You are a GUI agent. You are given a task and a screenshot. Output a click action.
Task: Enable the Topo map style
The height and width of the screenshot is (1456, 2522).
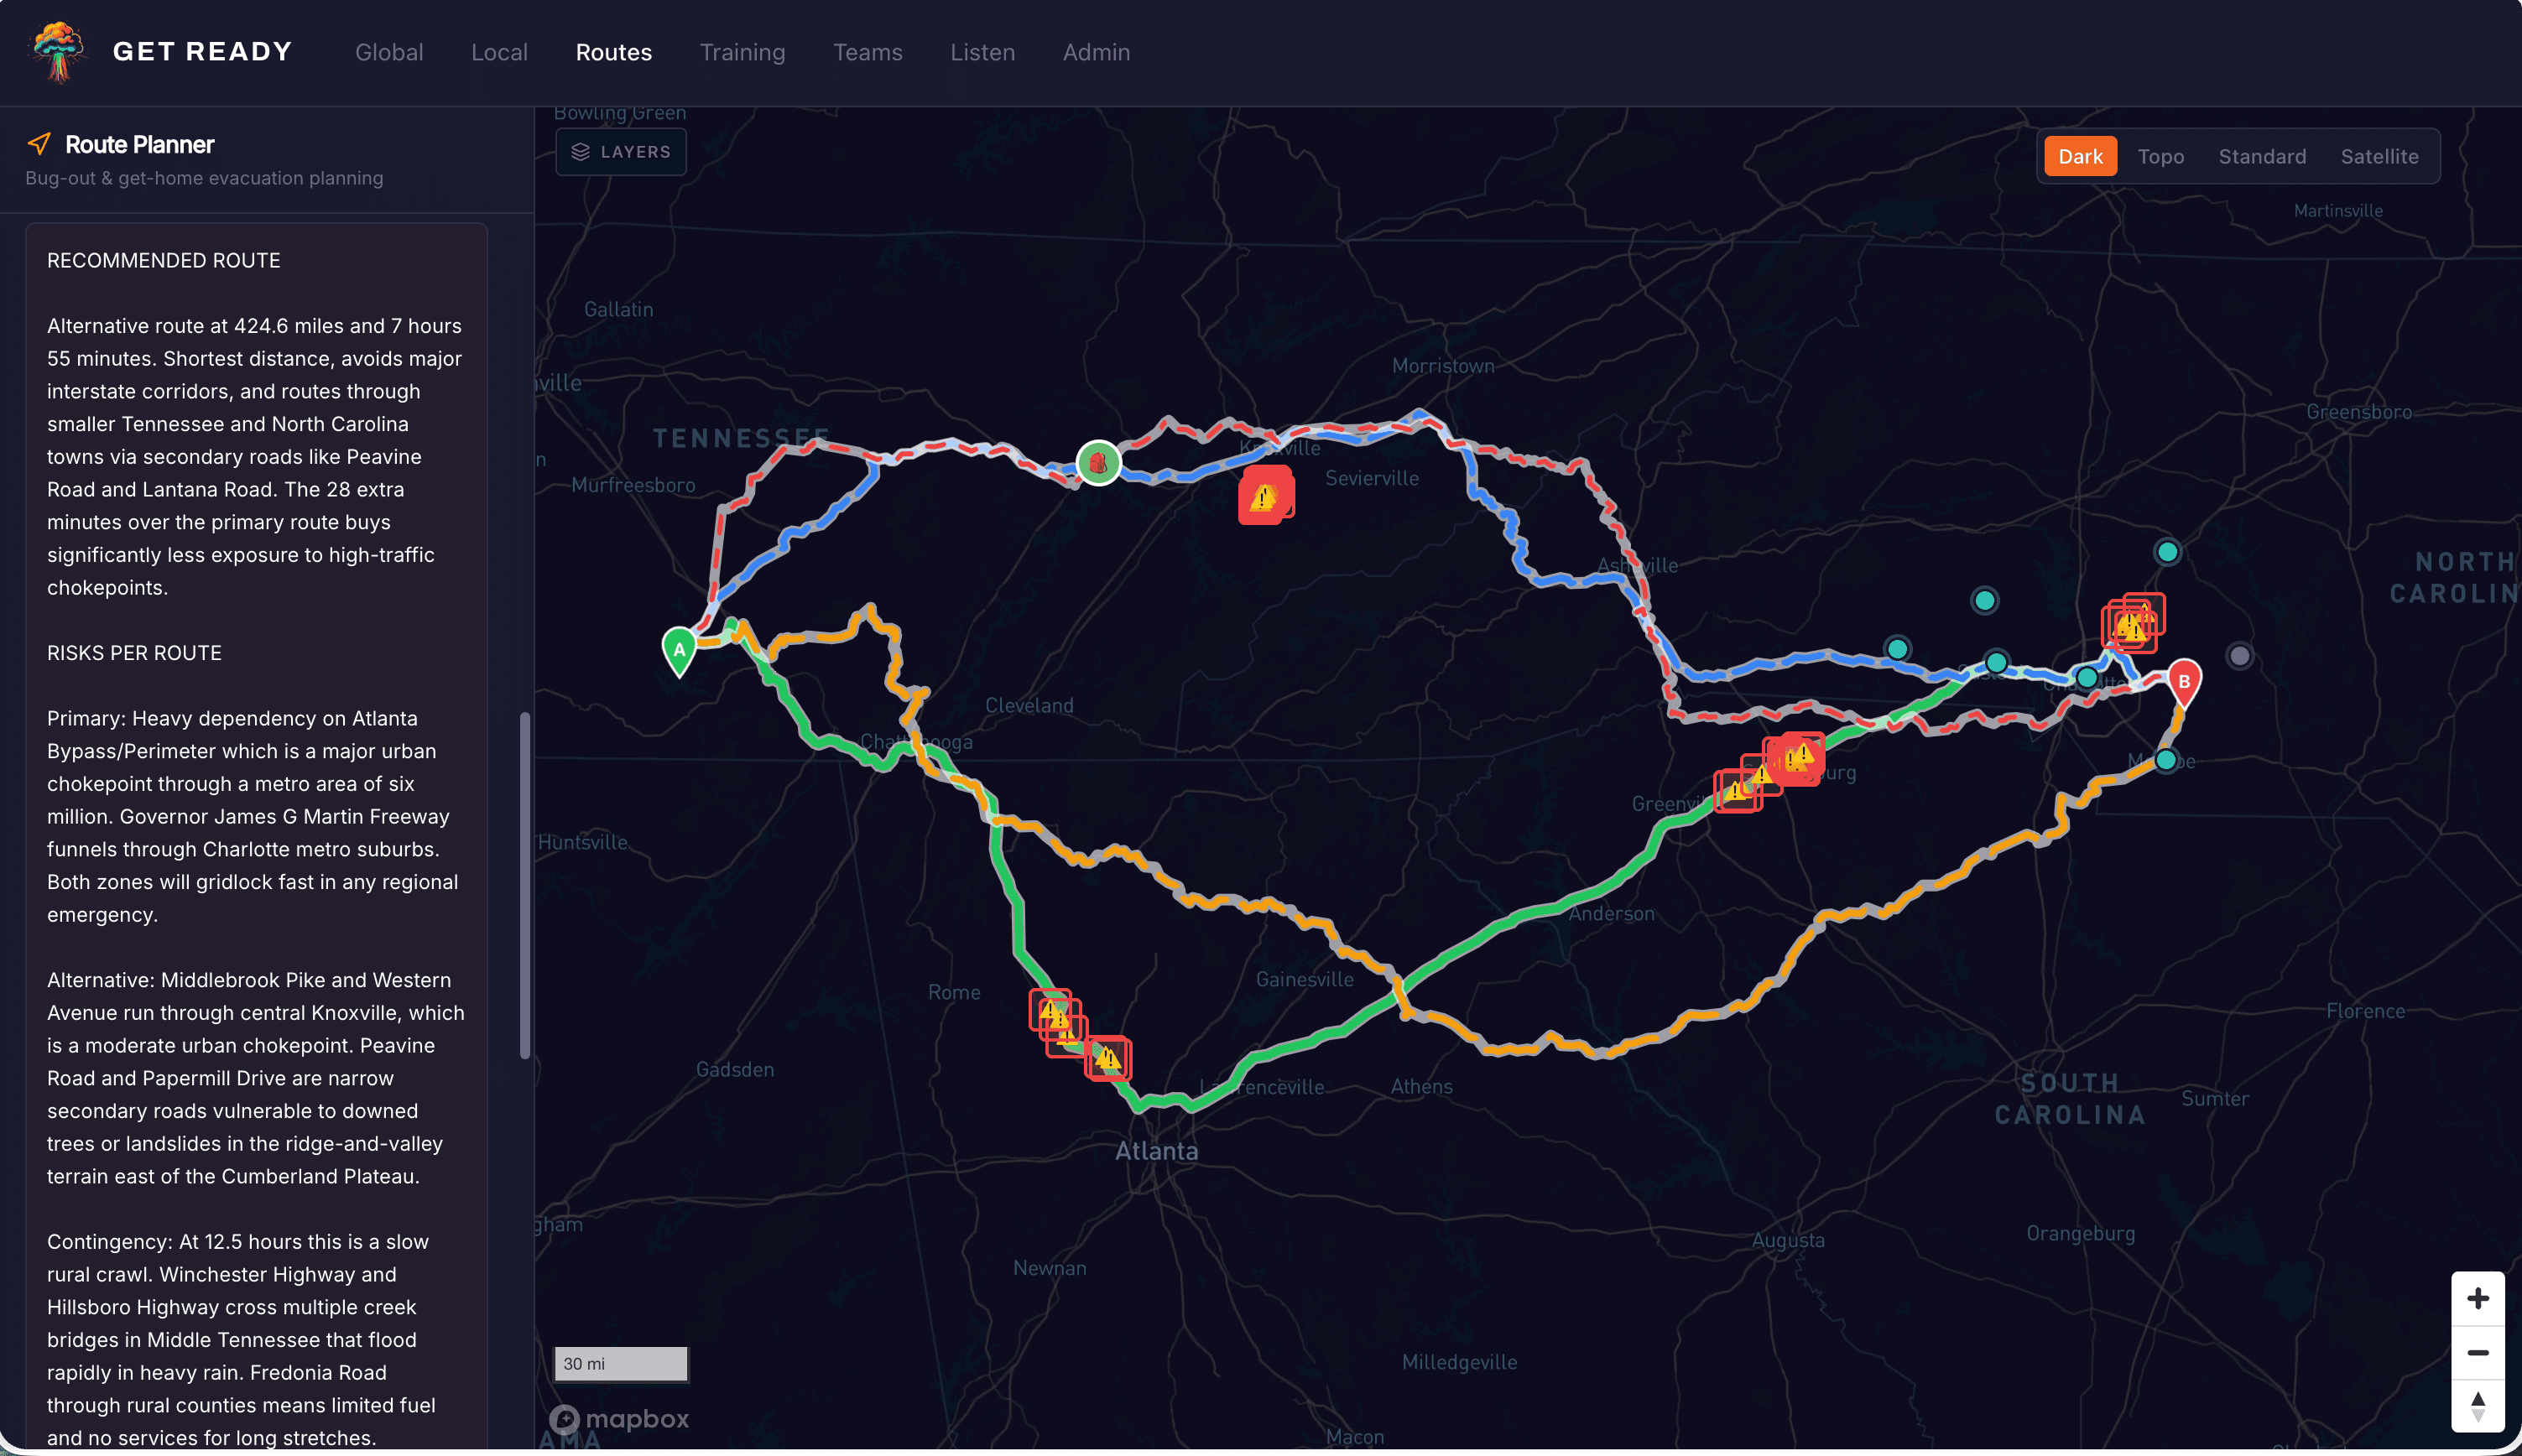click(x=2161, y=156)
